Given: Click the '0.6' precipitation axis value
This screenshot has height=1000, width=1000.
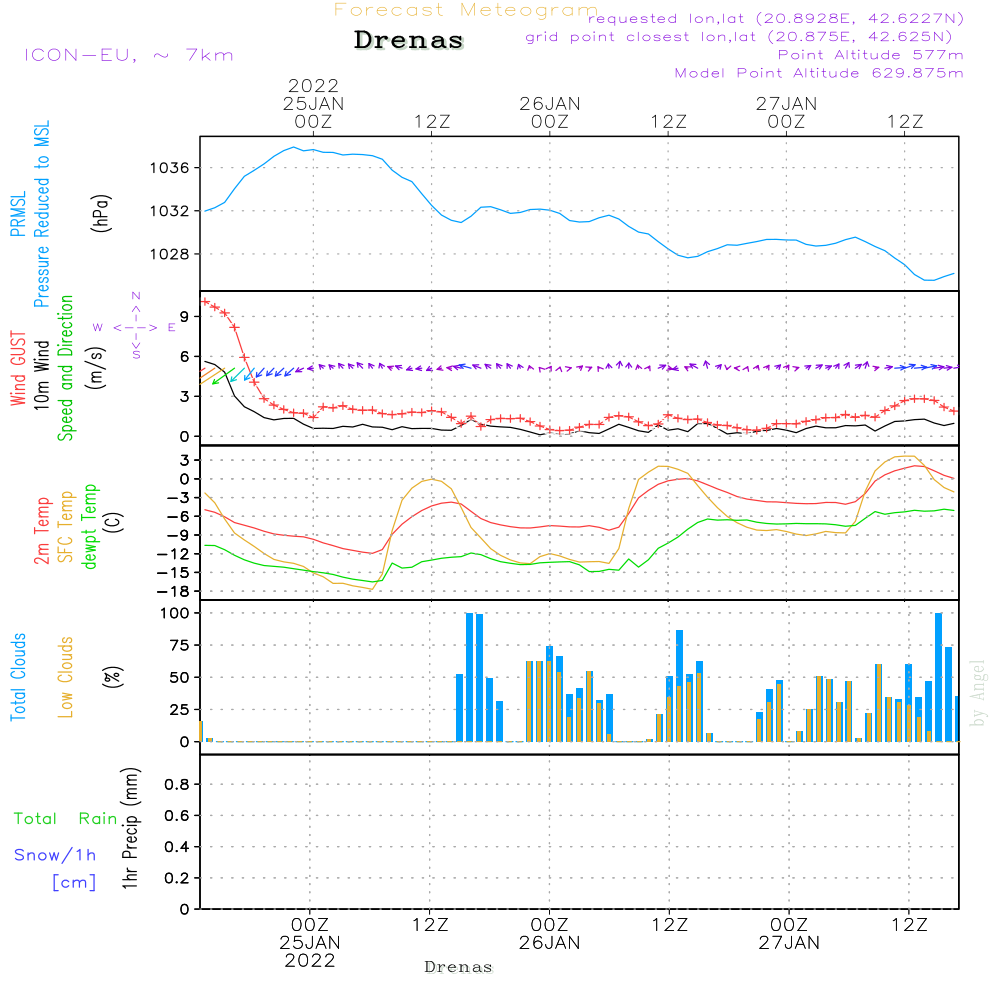Looking at the screenshot, I should tap(177, 816).
